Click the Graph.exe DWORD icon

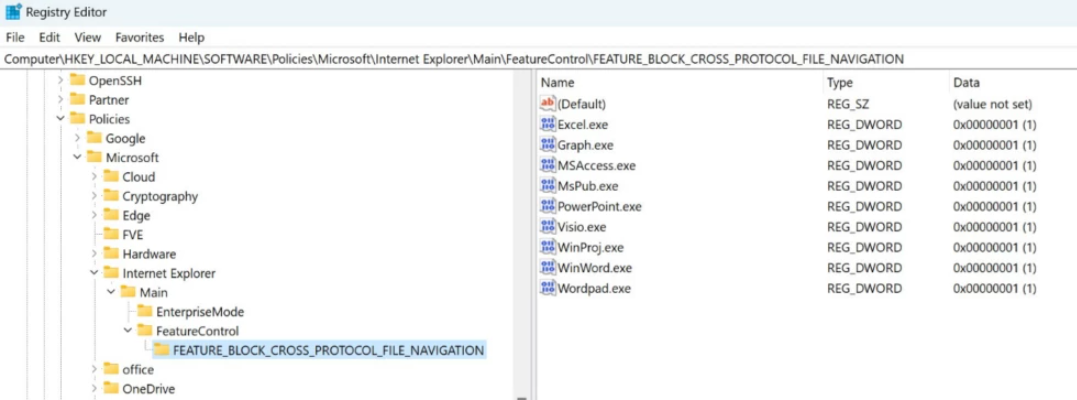(x=547, y=145)
